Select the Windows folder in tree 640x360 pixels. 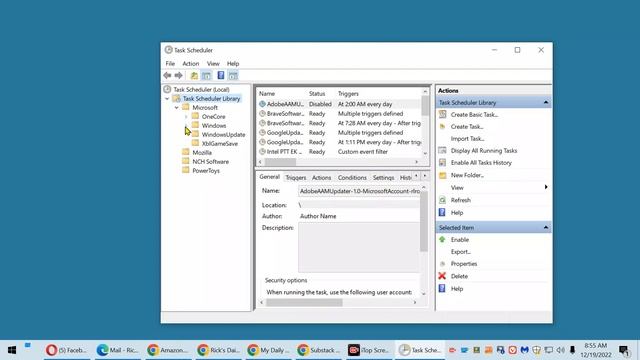tap(214, 126)
